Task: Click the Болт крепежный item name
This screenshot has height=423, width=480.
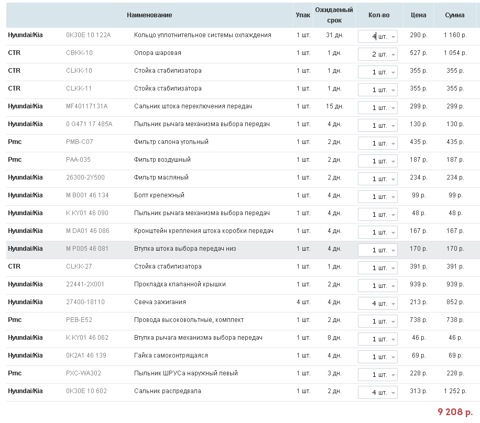Action: click(x=159, y=195)
